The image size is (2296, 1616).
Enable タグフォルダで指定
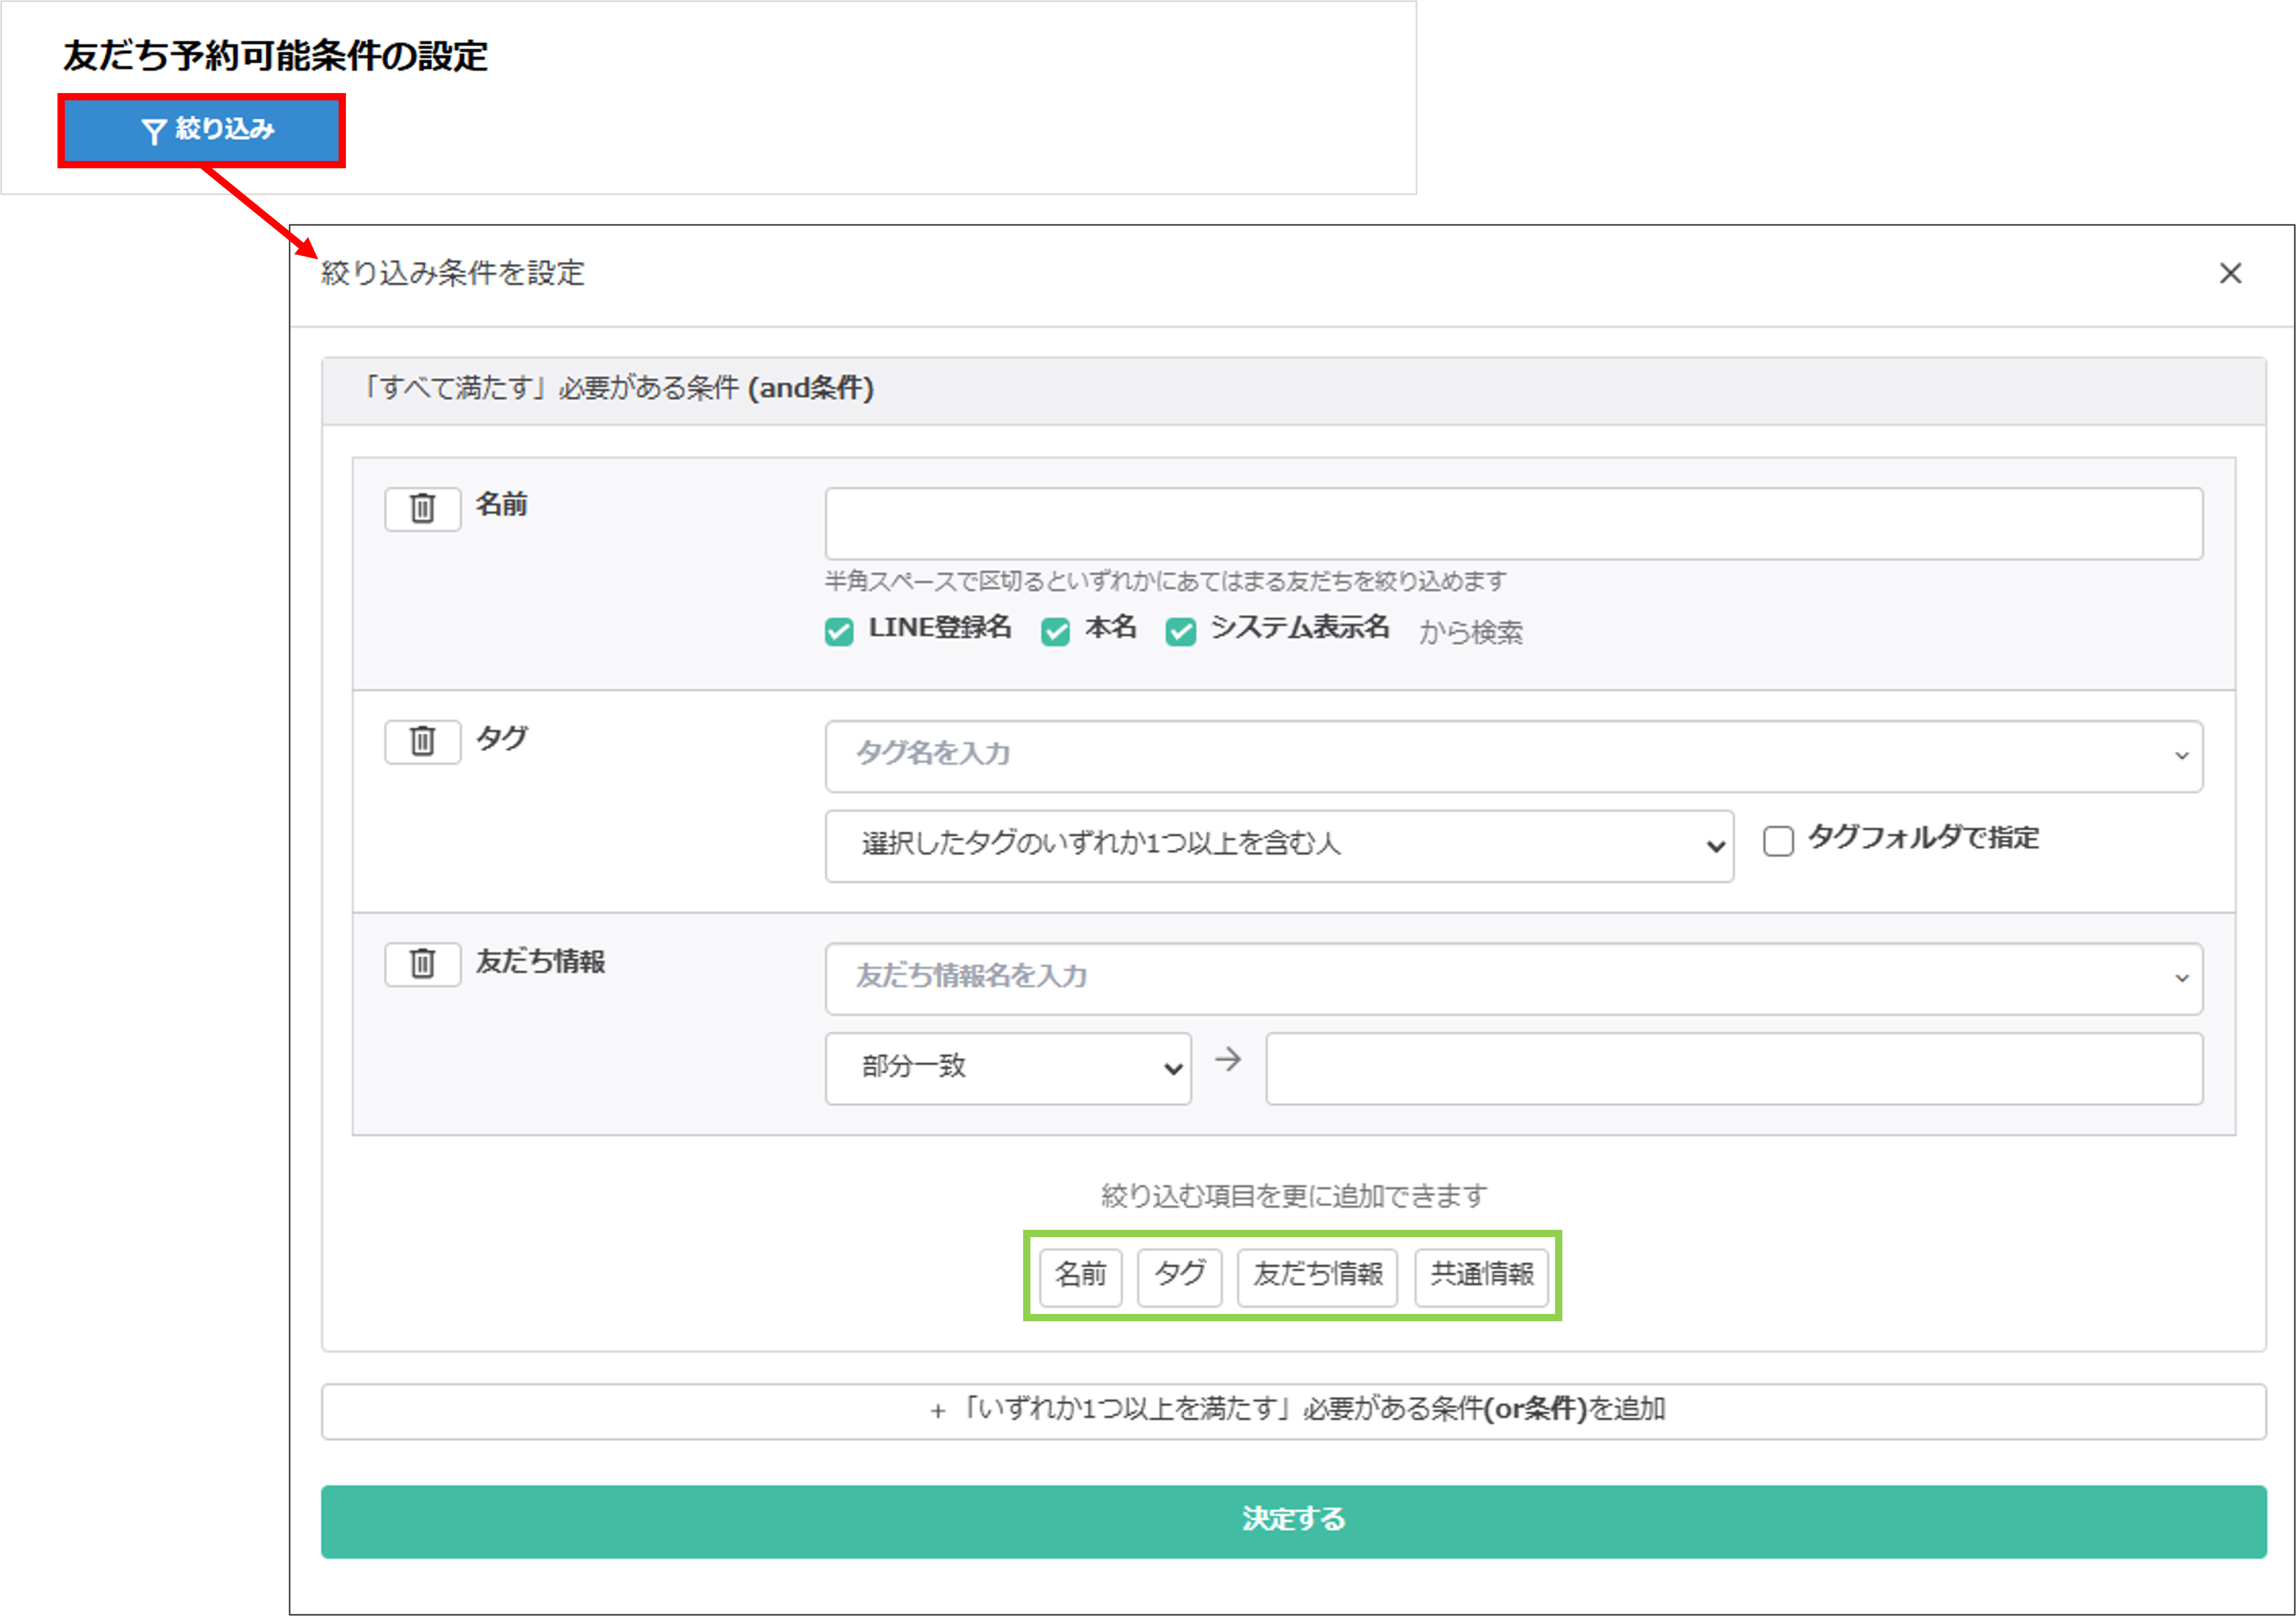(1779, 843)
